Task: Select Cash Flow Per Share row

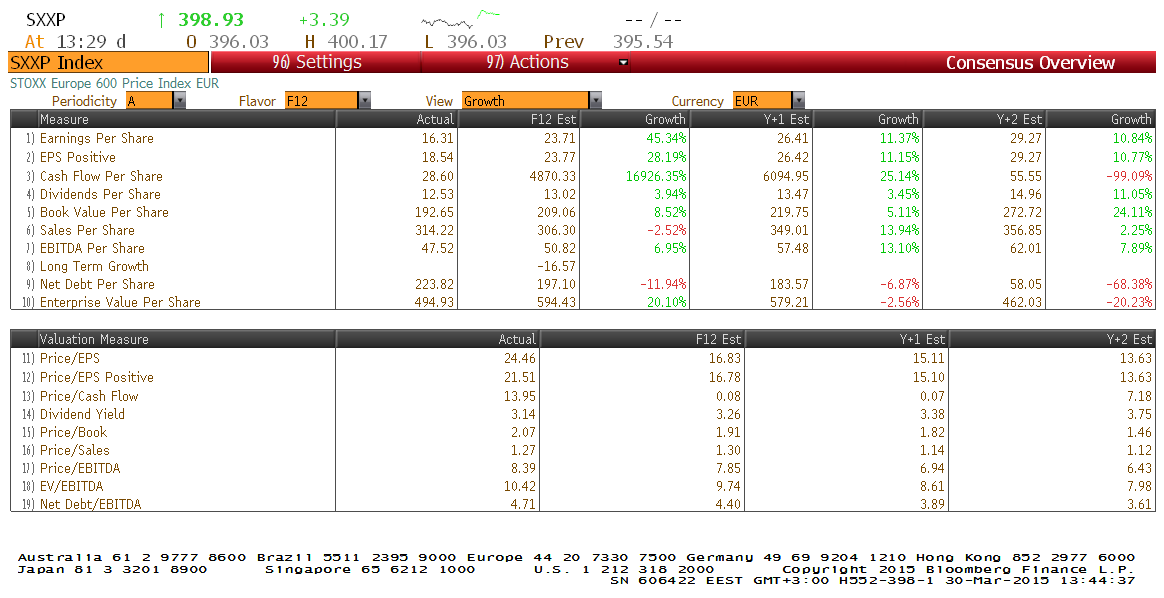Action: (583, 176)
